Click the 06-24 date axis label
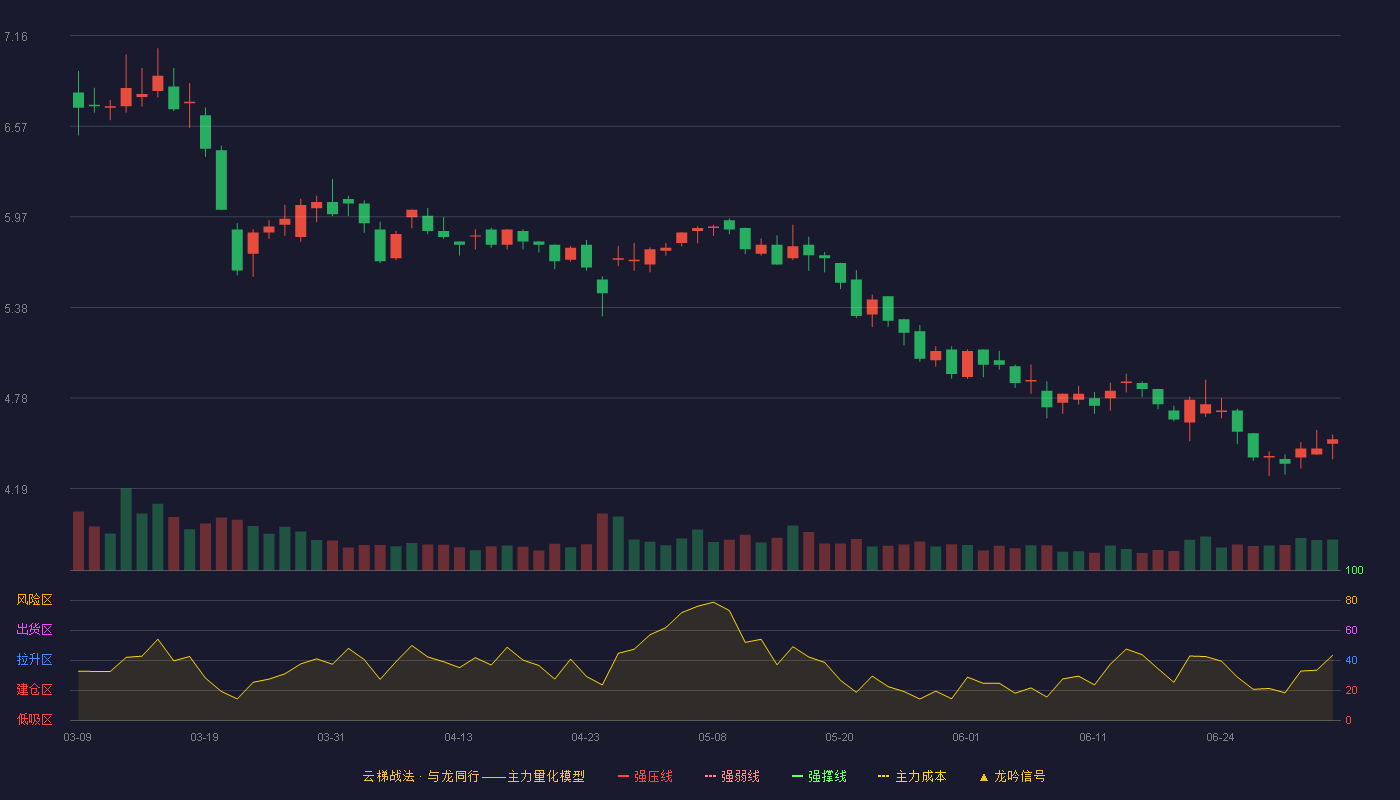The height and width of the screenshot is (800, 1400). click(x=1220, y=737)
